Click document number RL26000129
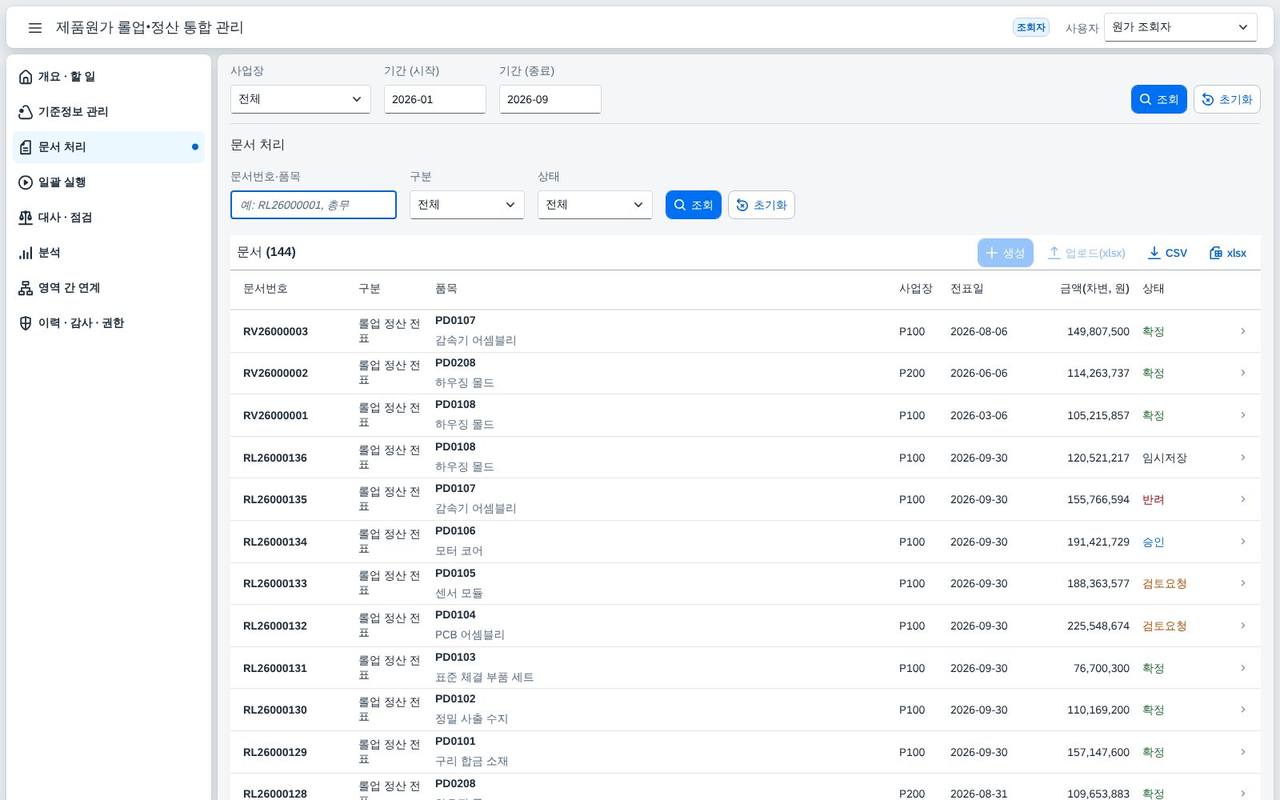1280x800 pixels. [x=275, y=752]
